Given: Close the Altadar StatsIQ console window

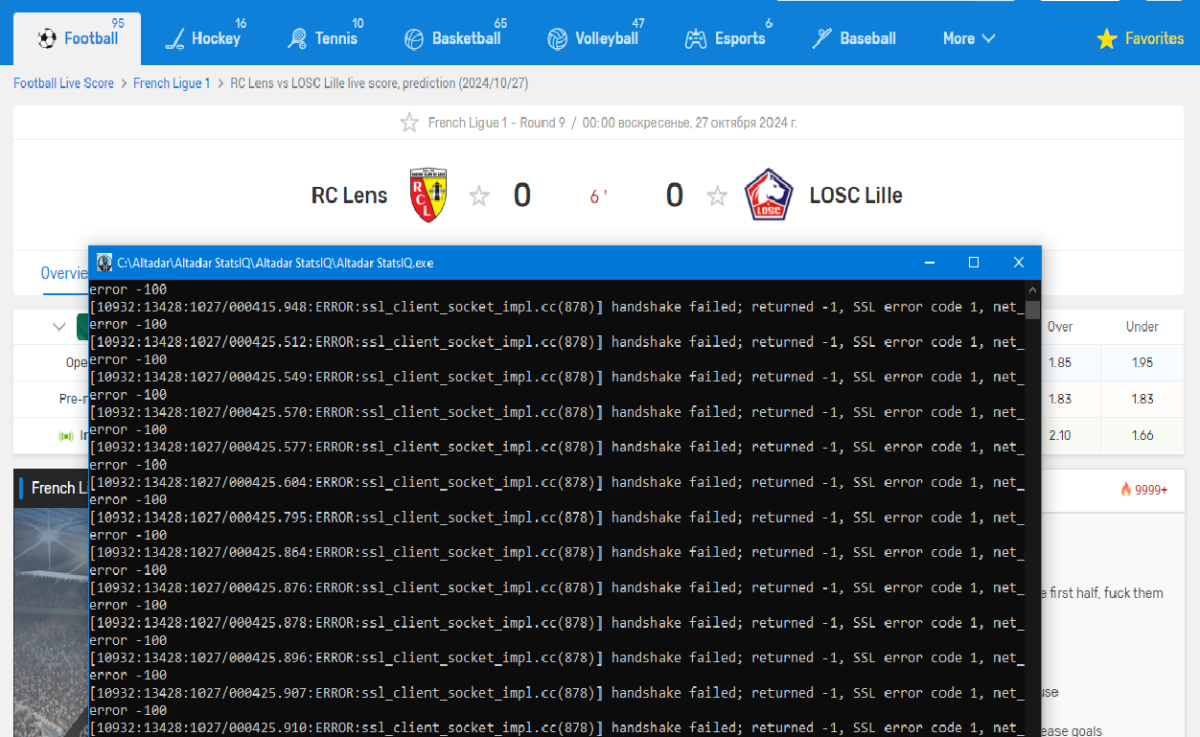Looking at the screenshot, I should [x=1018, y=263].
